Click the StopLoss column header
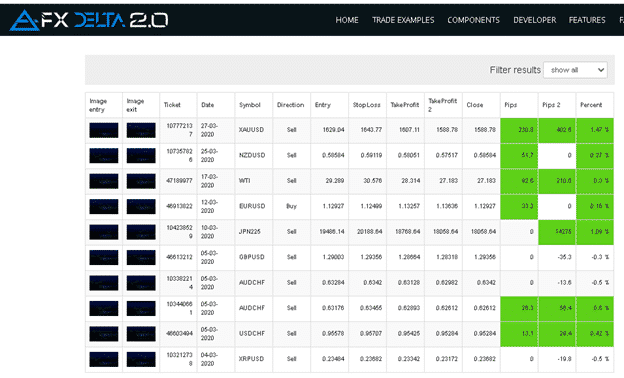The height and width of the screenshot is (378, 624). coord(367,105)
